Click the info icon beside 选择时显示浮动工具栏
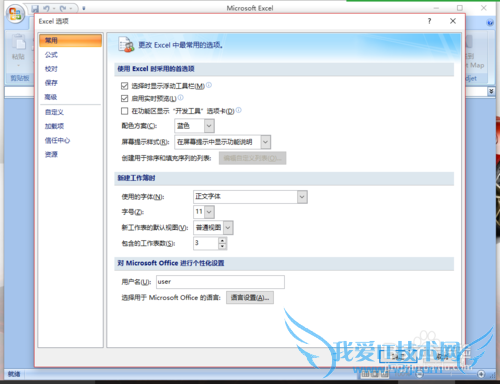The image size is (500, 384). click(209, 85)
